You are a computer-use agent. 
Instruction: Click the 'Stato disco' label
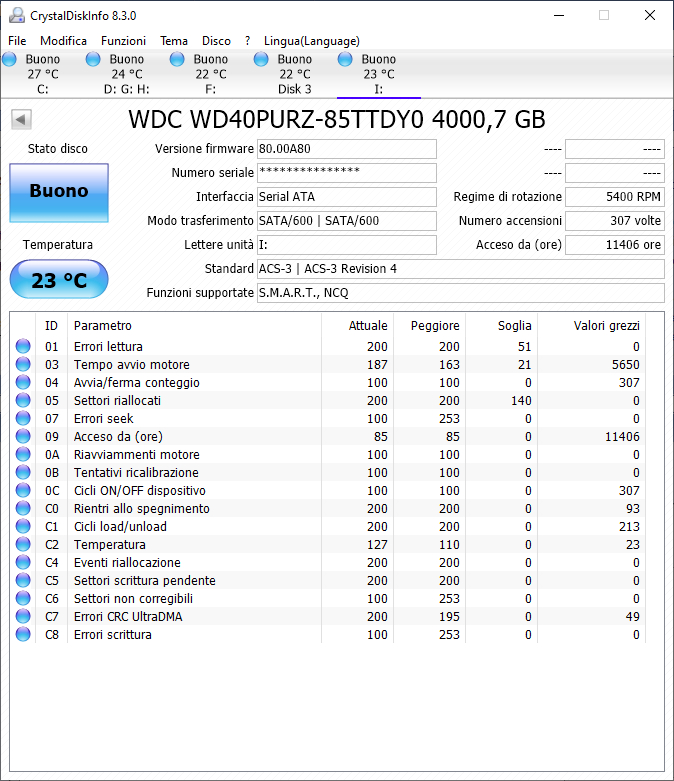click(58, 148)
